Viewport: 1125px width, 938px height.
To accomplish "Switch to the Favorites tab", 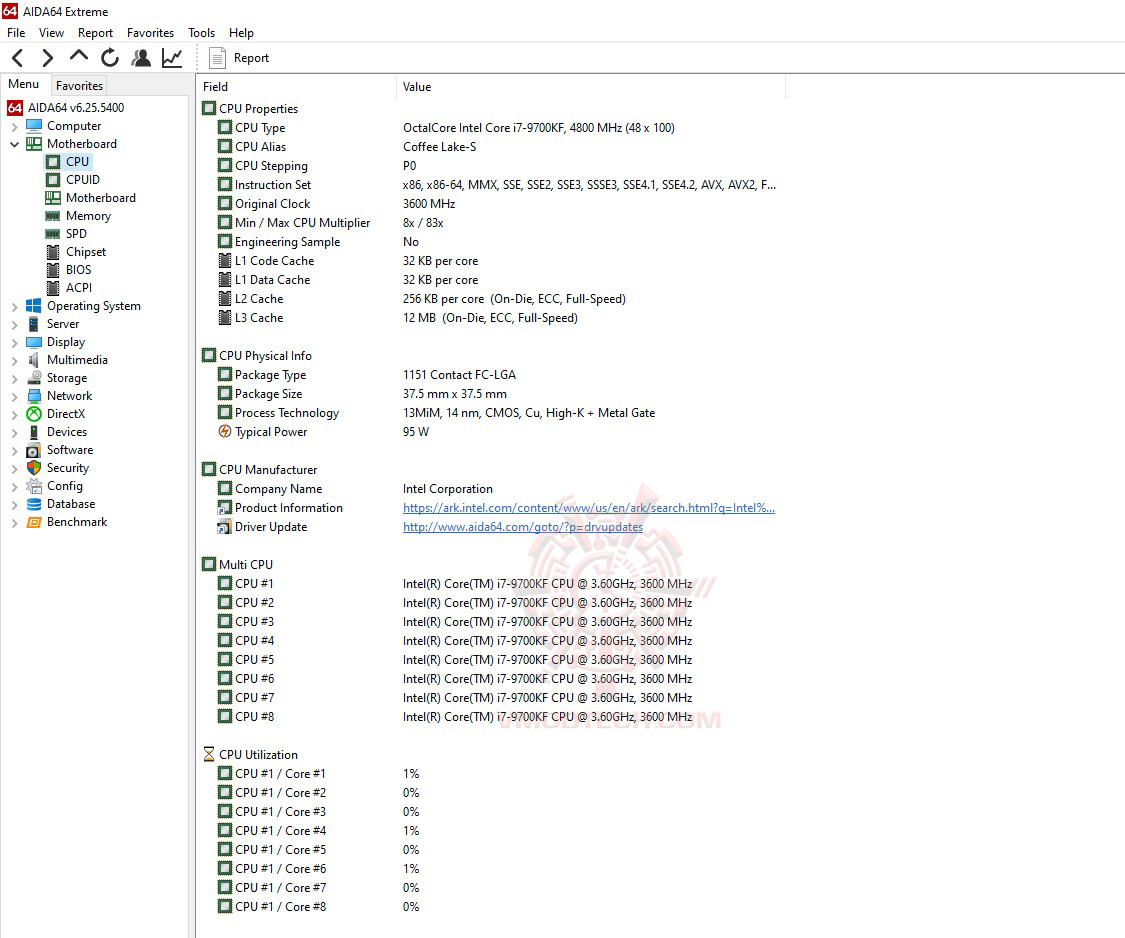I will pos(79,85).
